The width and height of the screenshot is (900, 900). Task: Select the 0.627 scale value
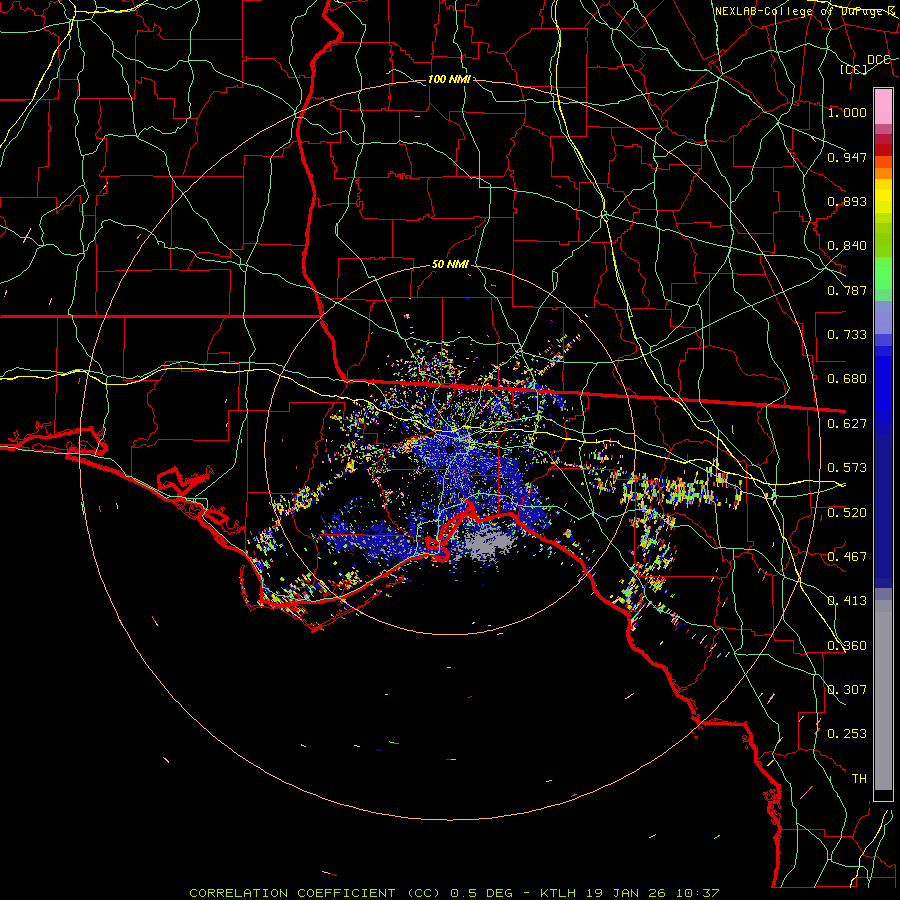click(847, 424)
